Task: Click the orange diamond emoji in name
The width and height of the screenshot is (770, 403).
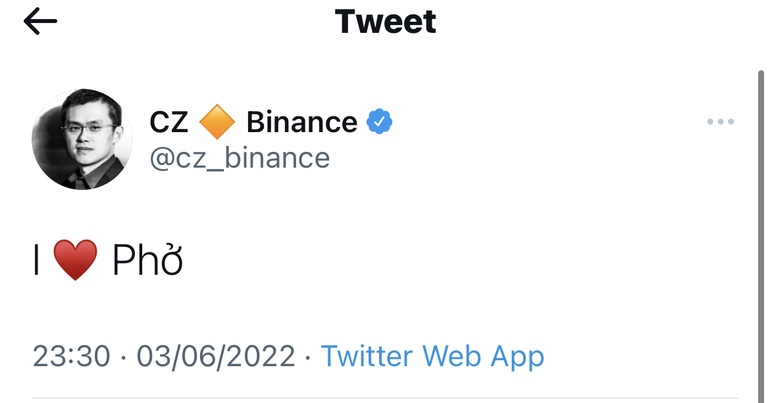Action: click(217, 122)
